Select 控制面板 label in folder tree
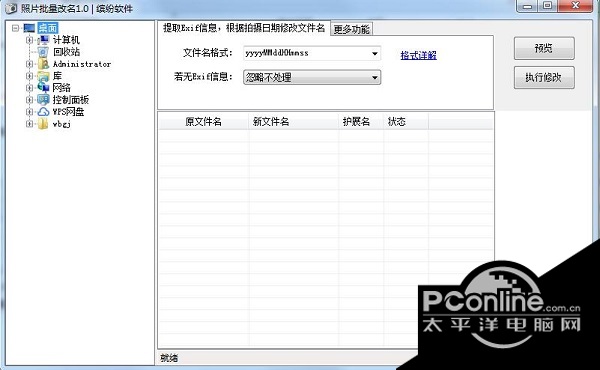The image size is (600, 370). tap(71, 100)
